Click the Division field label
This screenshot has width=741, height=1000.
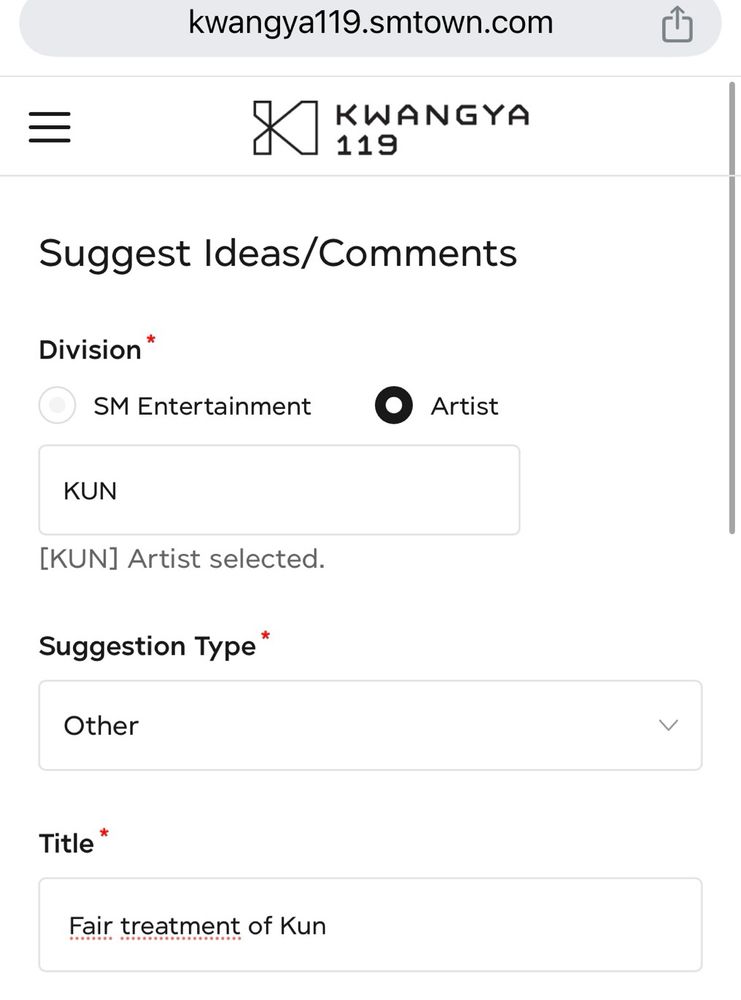point(90,350)
